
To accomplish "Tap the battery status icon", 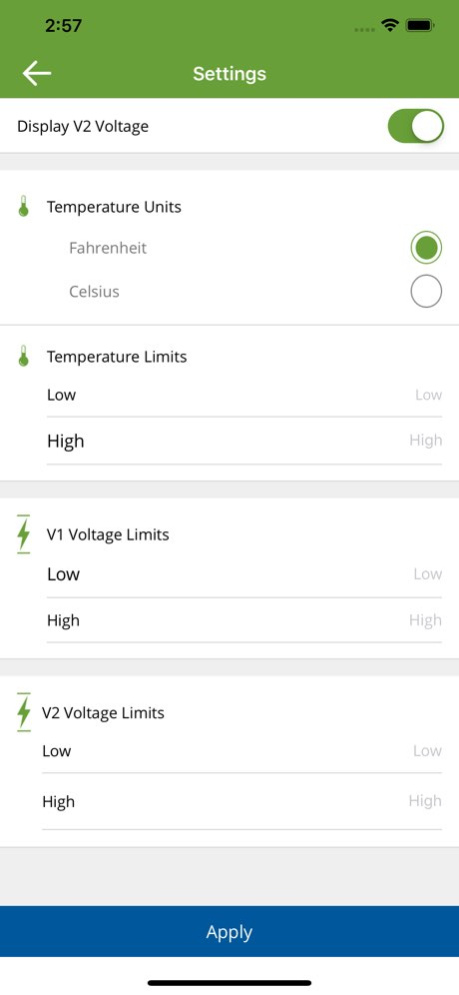I will 420,25.
